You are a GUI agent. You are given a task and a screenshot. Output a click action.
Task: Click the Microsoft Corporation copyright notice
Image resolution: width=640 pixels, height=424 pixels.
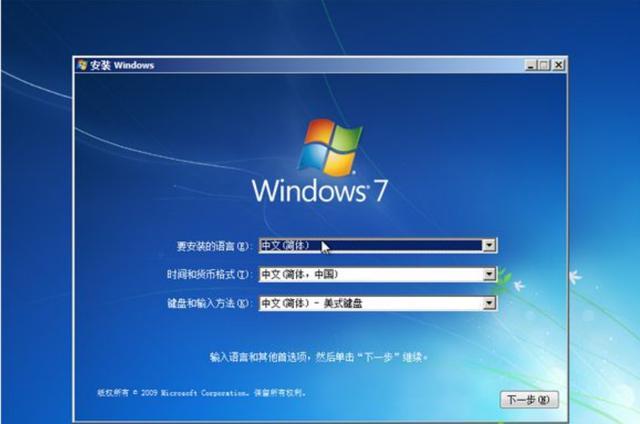(x=201, y=393)
